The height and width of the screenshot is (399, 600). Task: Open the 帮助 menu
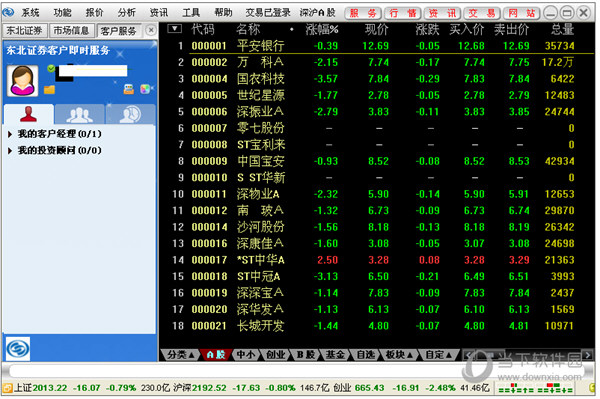pos(223,13)
